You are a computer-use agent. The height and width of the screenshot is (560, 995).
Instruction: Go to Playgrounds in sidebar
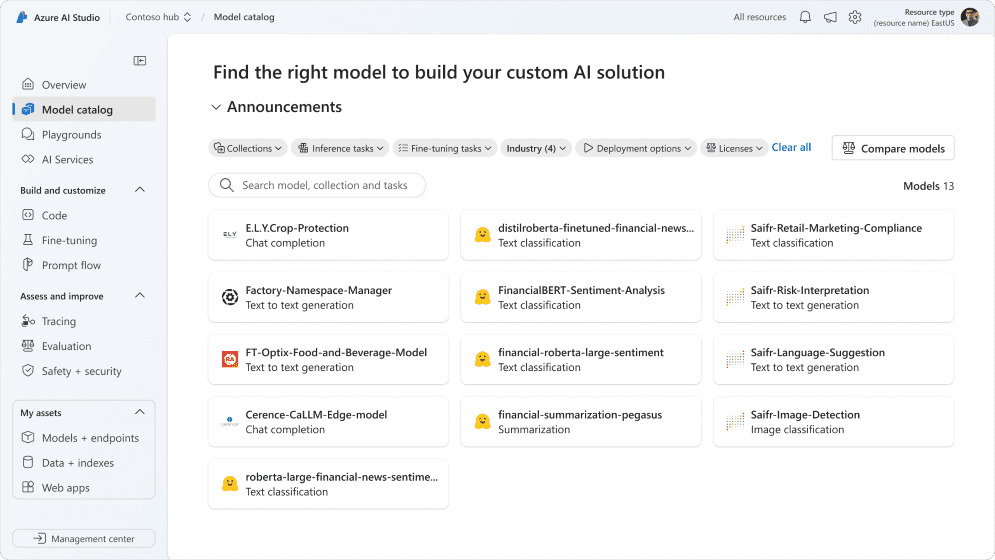(84, 134)
